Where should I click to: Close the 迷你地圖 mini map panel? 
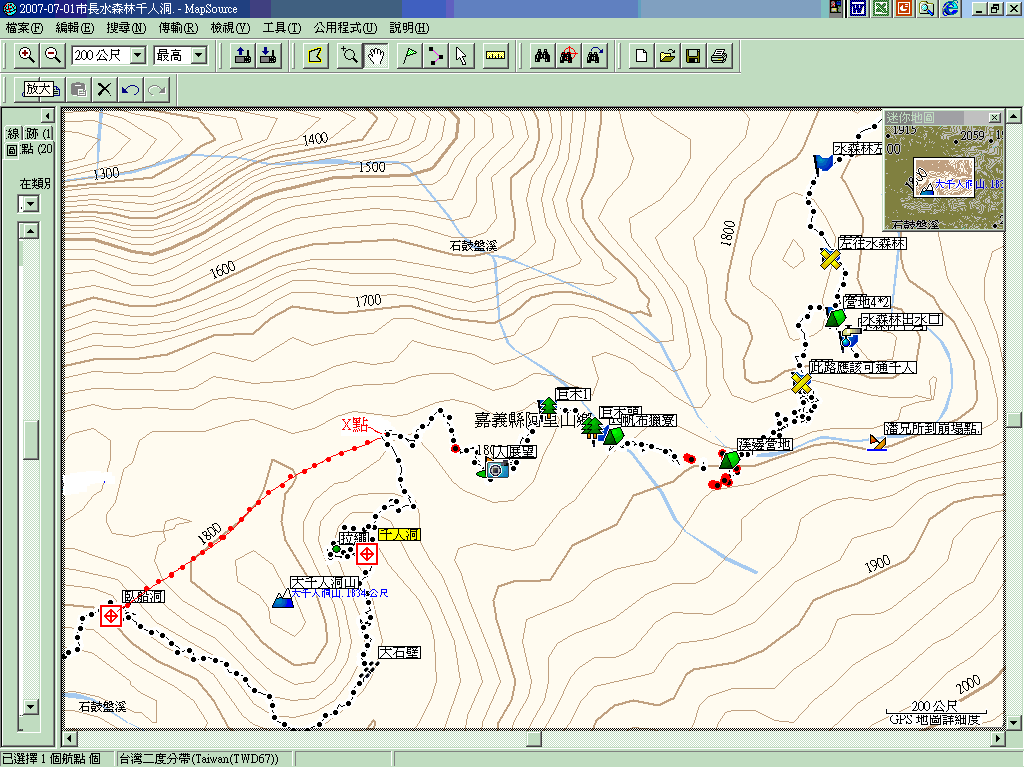point(994,118)
